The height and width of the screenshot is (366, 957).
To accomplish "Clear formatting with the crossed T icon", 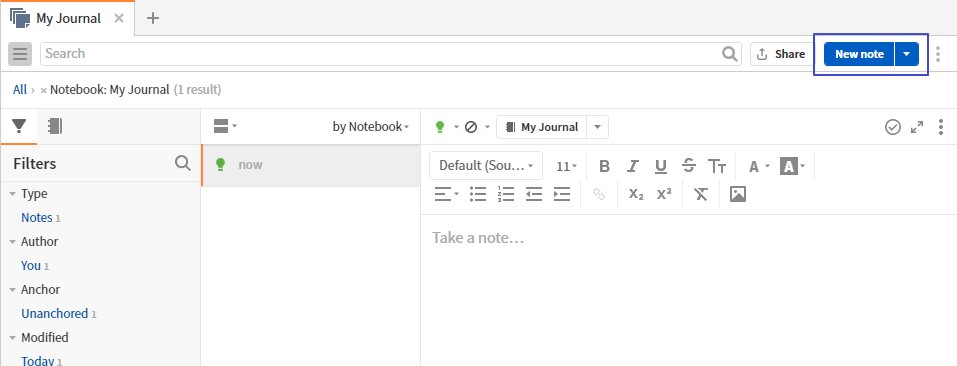I will (x=701, y=194).
